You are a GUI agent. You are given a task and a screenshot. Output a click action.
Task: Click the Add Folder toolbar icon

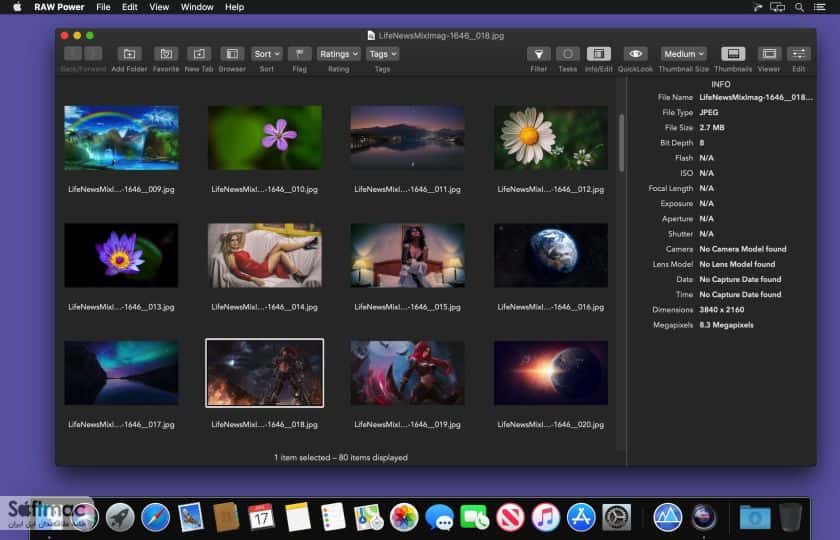point(129,54)
